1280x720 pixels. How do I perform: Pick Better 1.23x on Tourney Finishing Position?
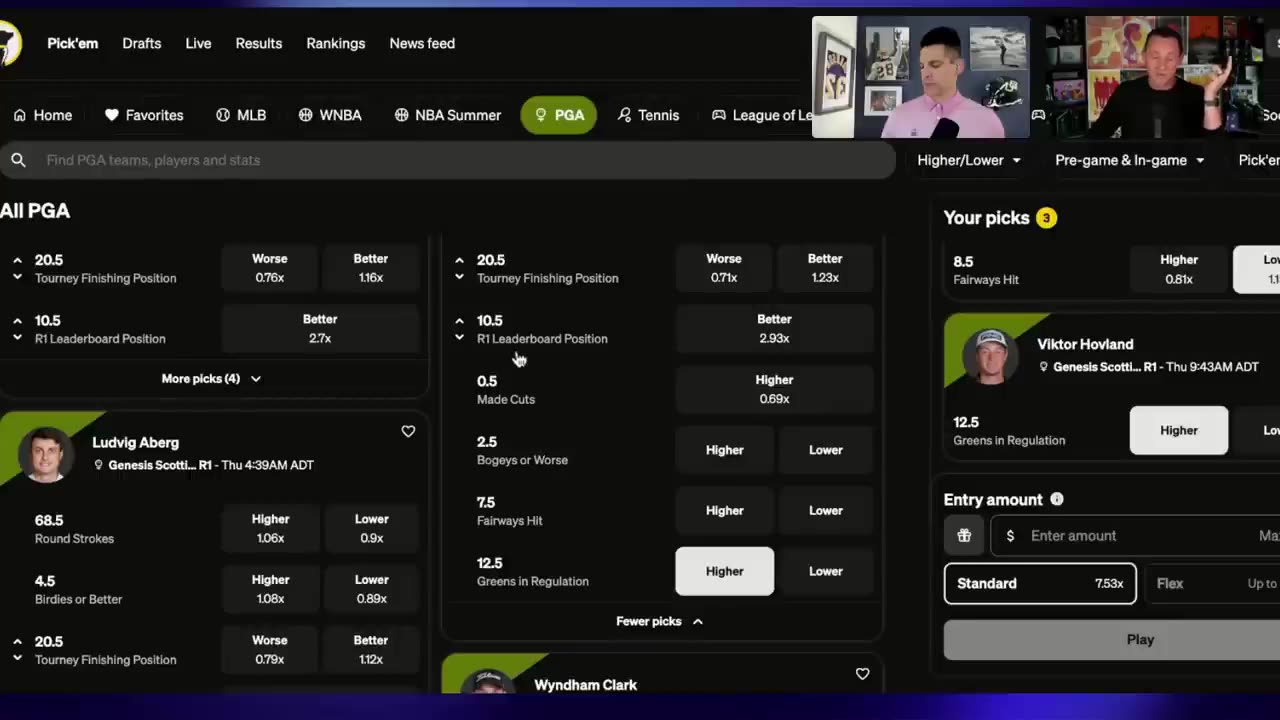(826, 268)
